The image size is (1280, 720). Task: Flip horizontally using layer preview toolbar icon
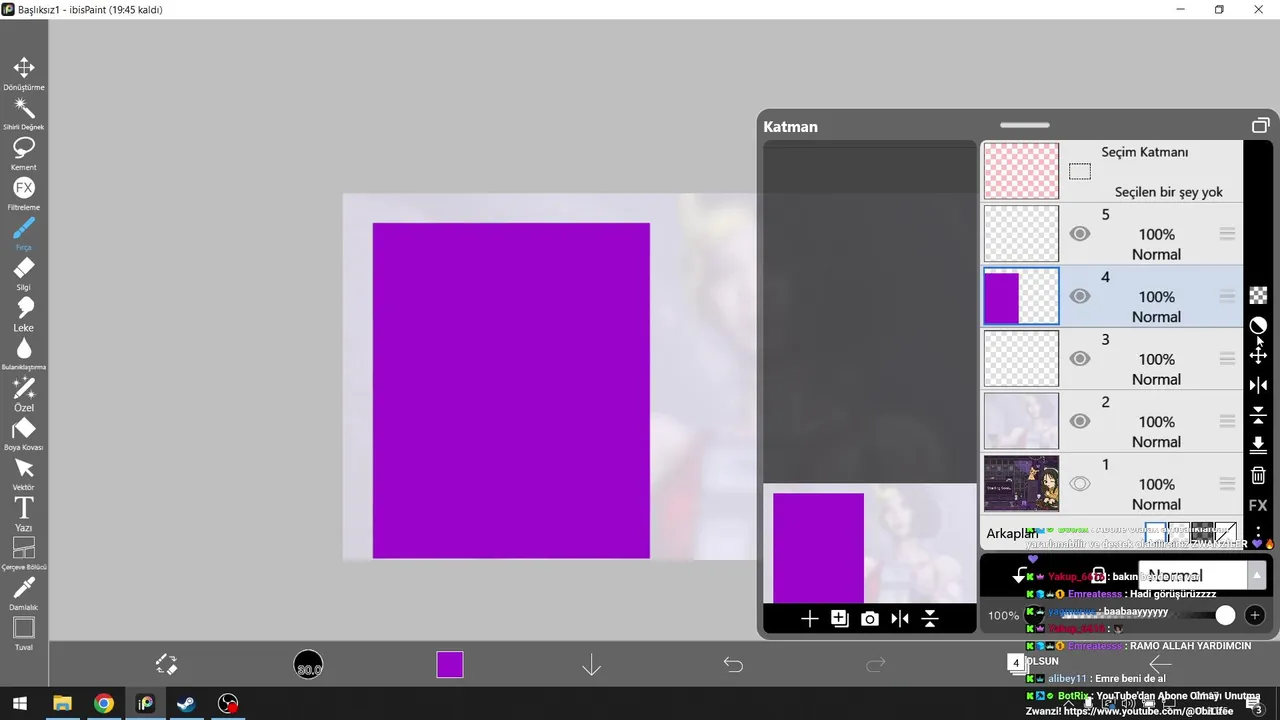click(x=900, y=619)
